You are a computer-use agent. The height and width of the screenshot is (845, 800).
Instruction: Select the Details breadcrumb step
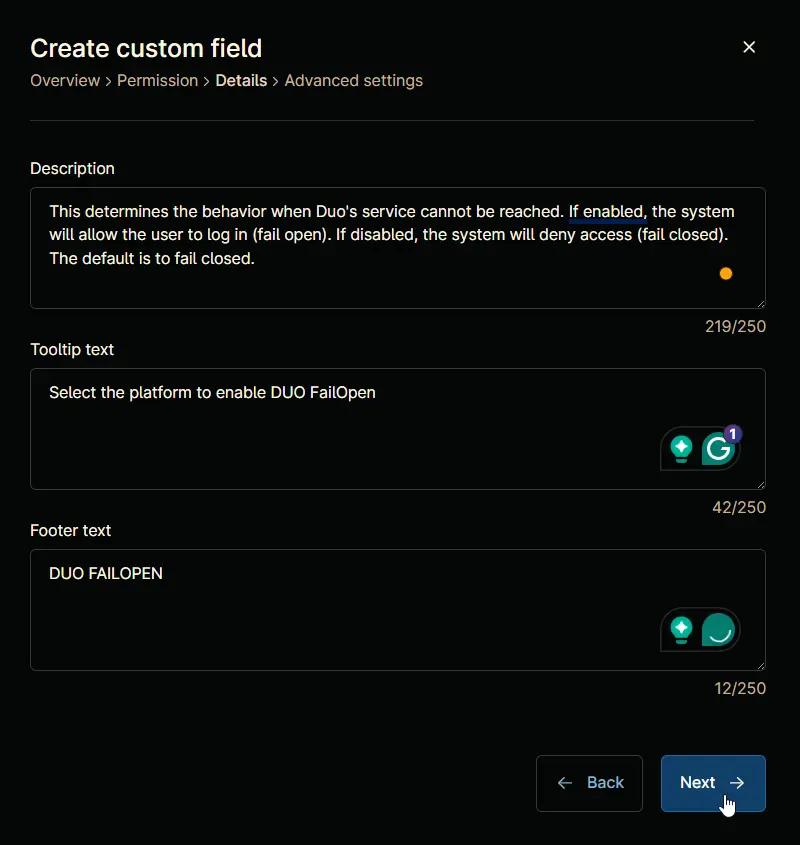click(241, 81)
